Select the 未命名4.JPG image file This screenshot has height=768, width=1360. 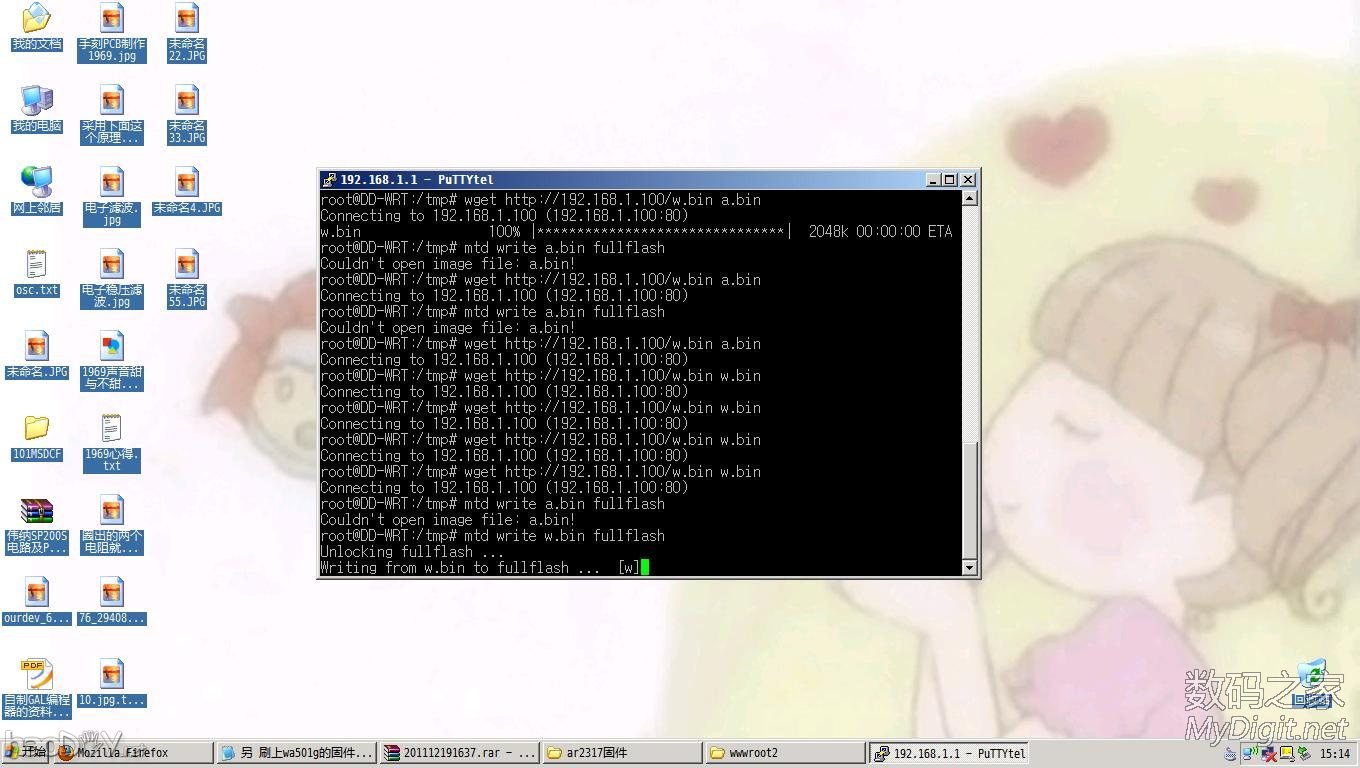point(186,182)
